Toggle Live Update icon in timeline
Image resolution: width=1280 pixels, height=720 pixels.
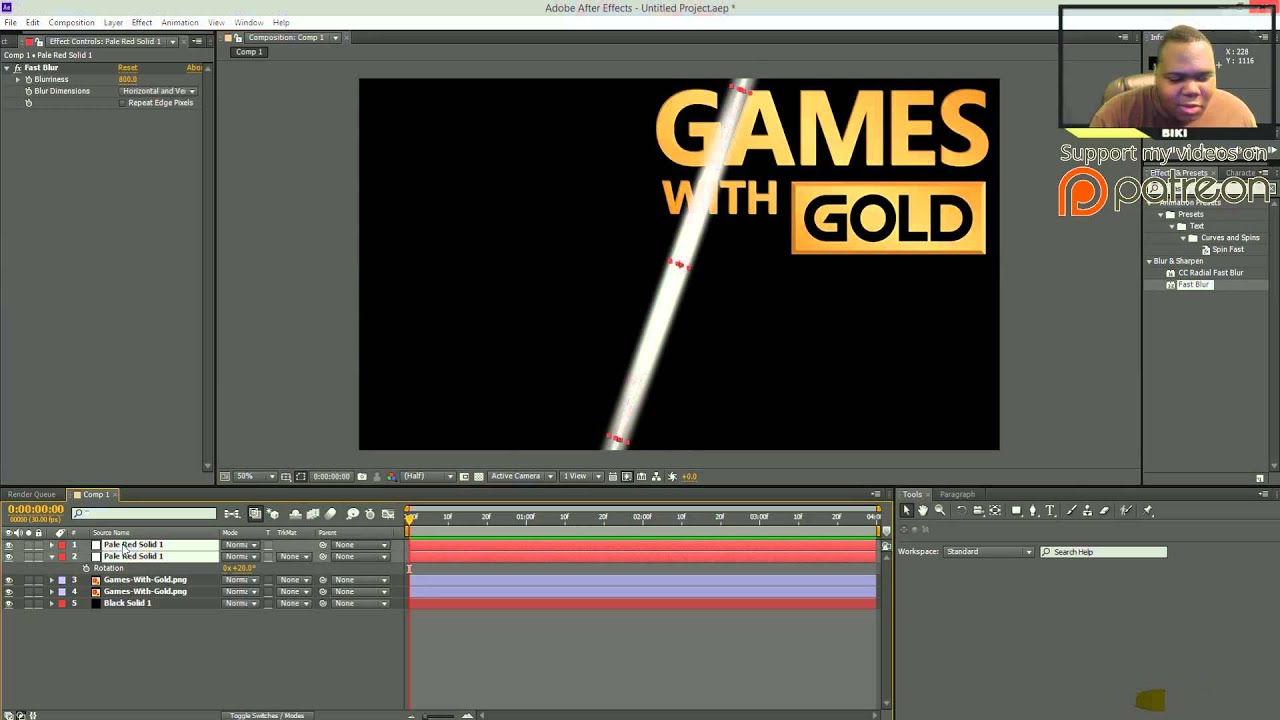click(255, 514)
